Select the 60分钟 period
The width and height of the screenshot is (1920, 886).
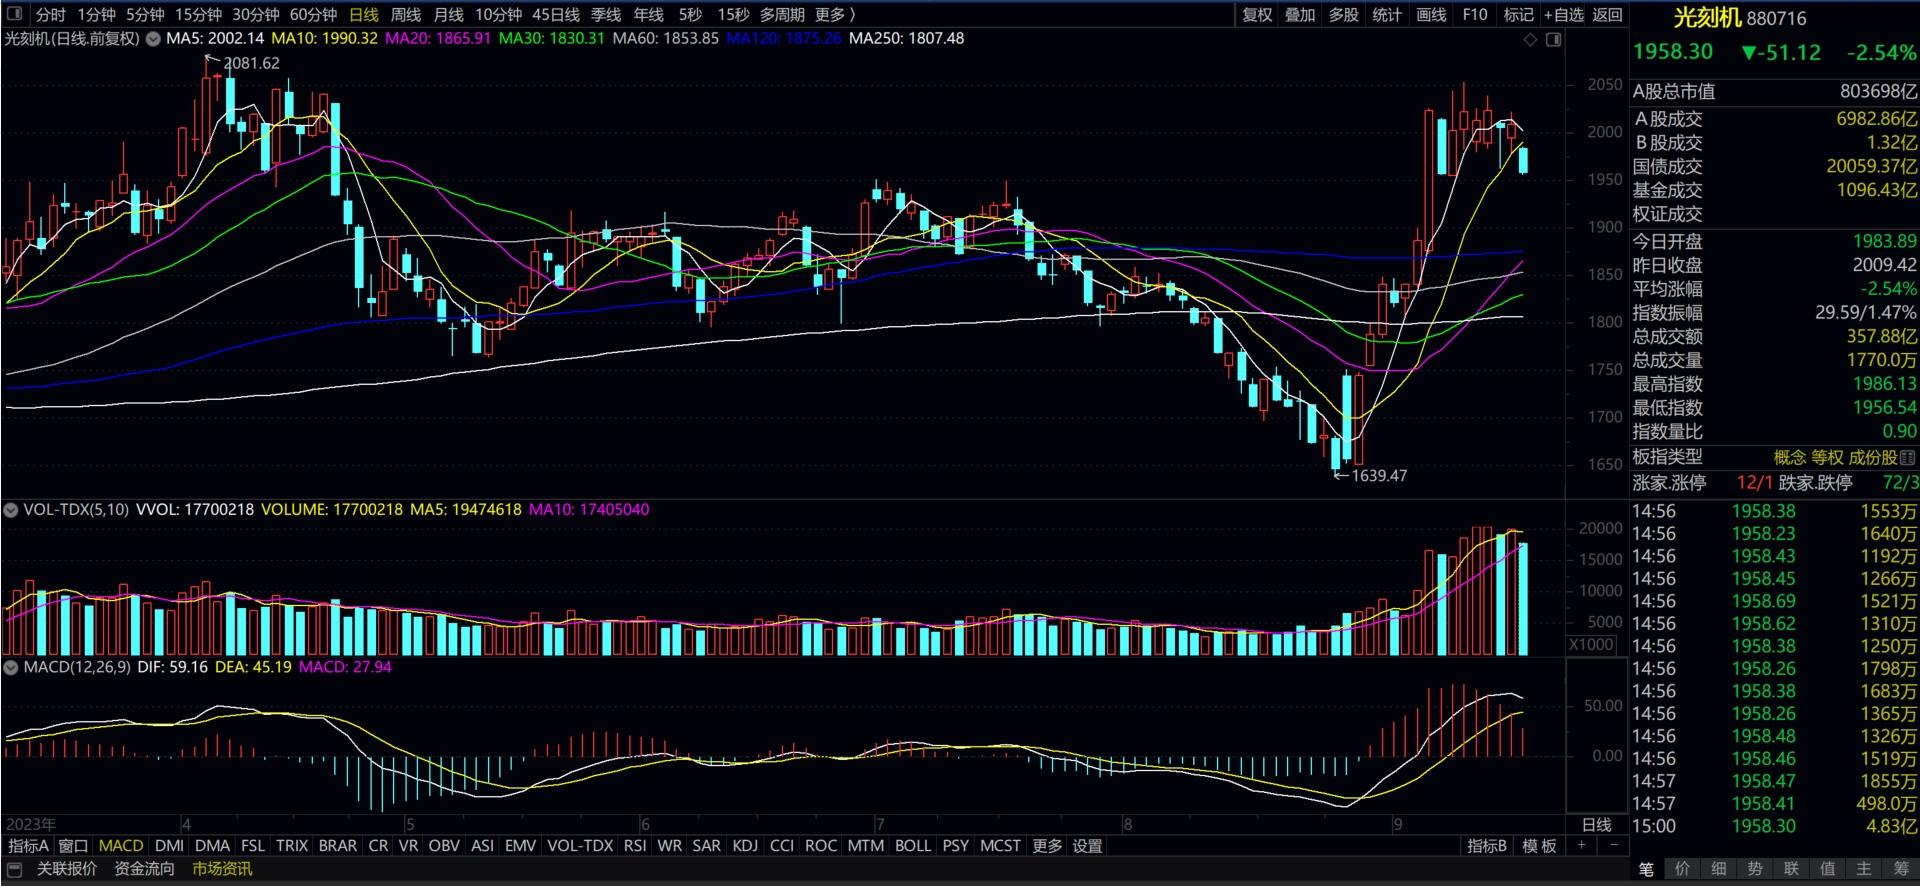point(314,15)
